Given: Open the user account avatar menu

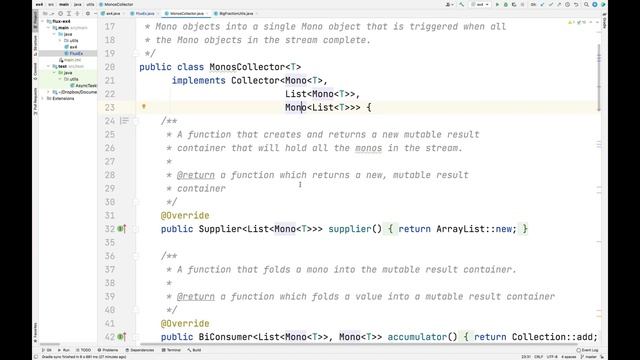Looking at the screenshot, I should coord(449,4).
